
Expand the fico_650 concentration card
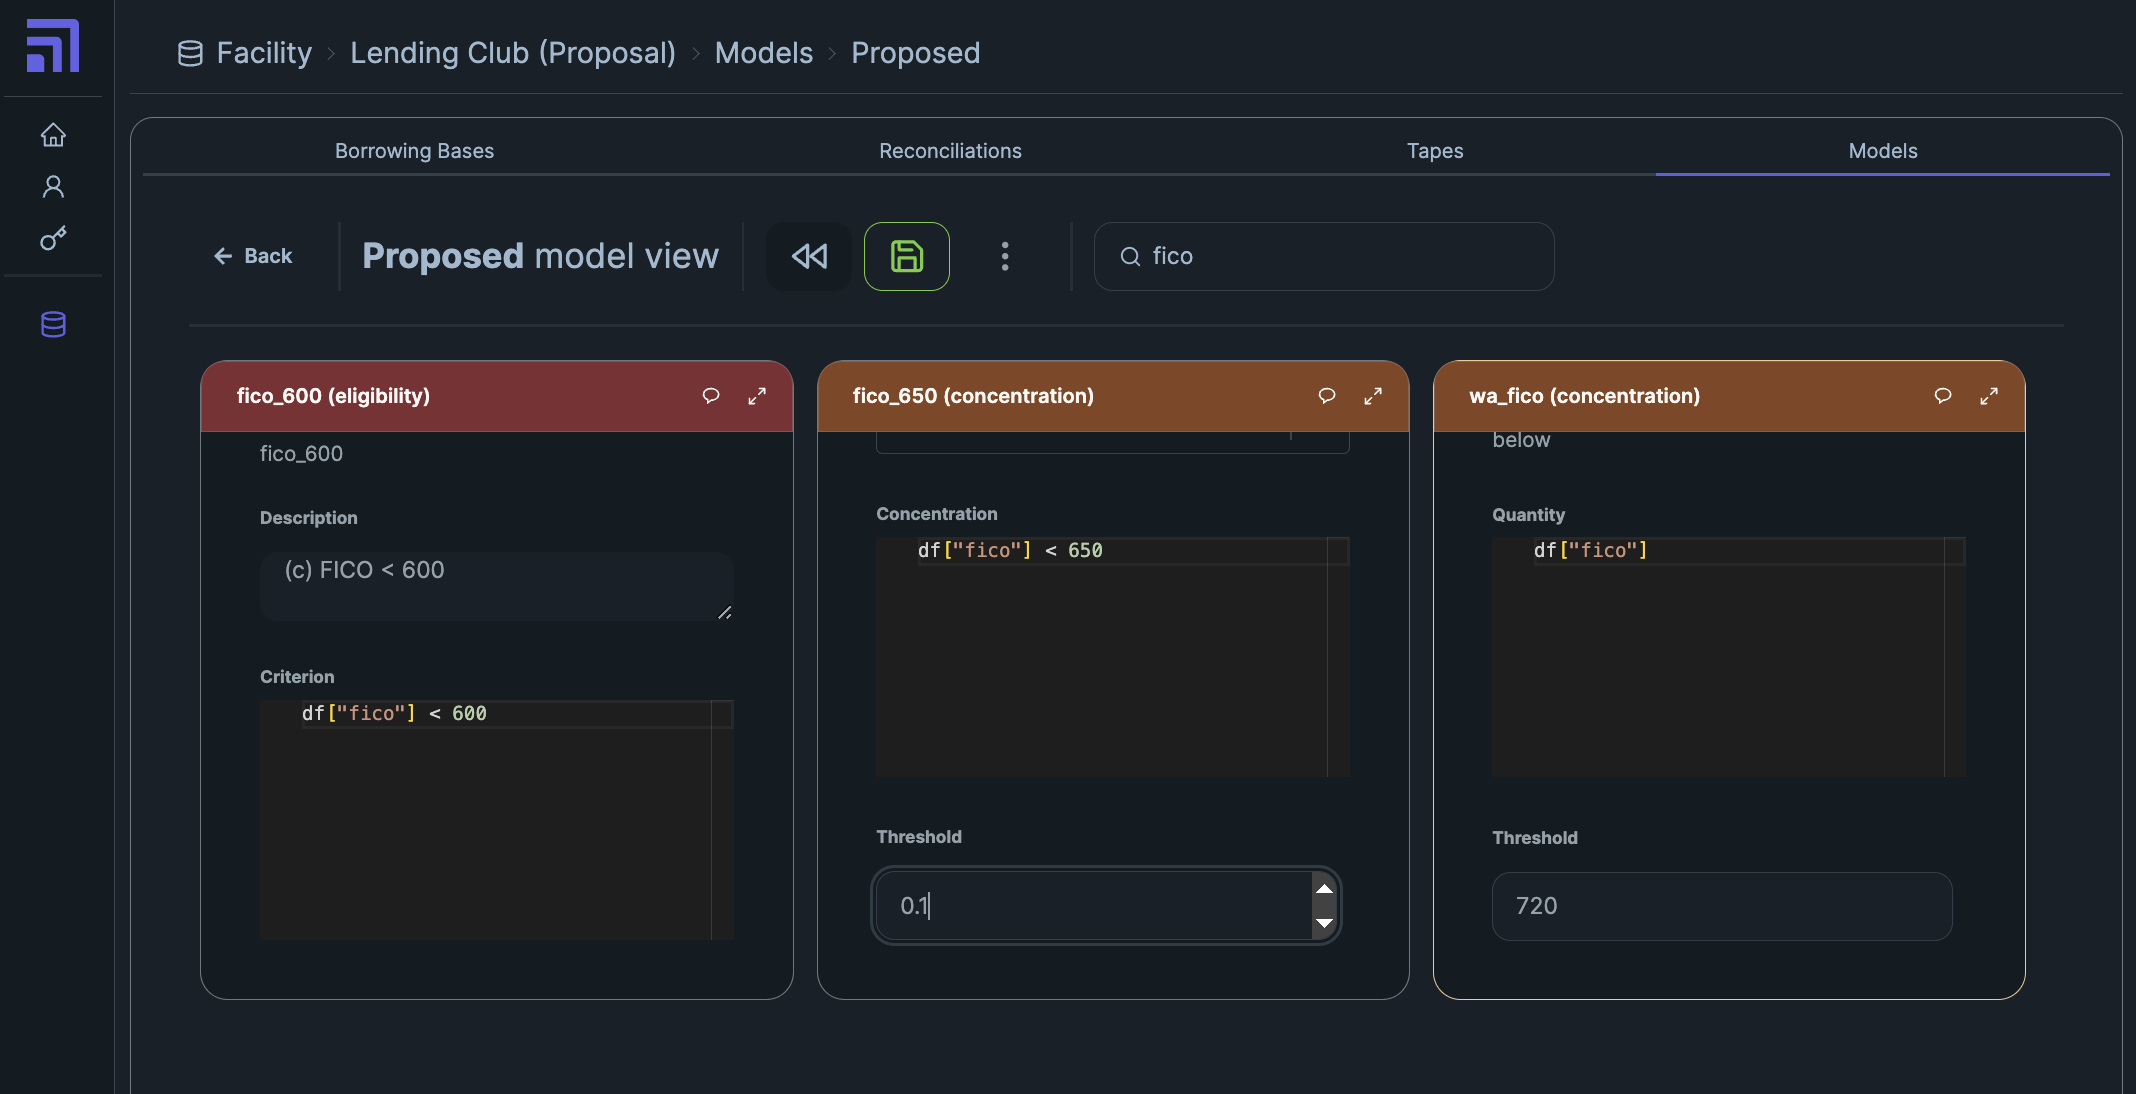tap(1373, 396)
